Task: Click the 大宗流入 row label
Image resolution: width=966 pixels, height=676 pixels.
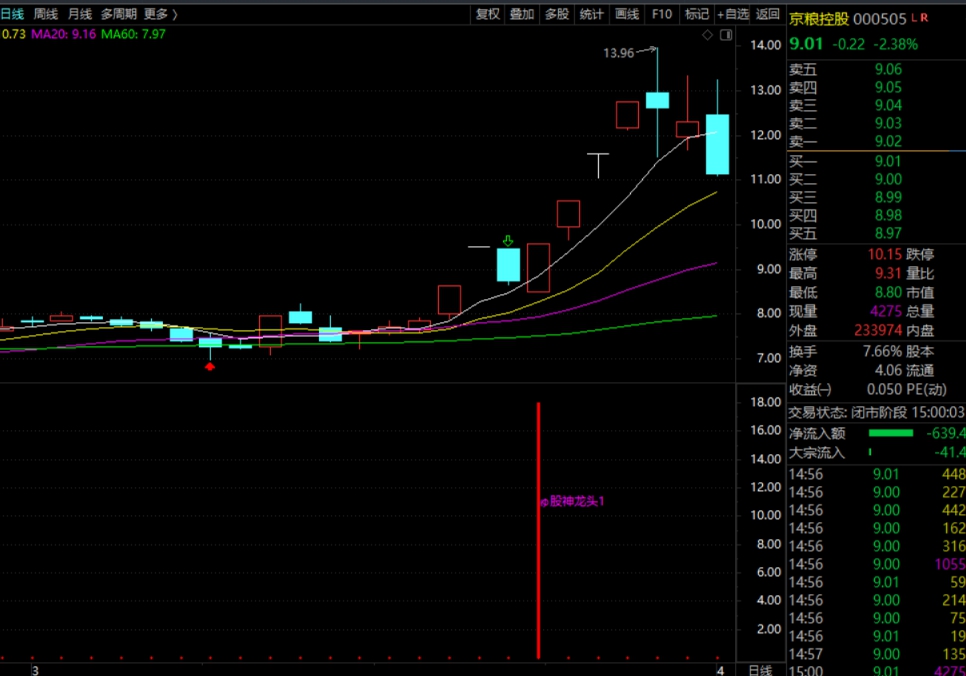Action: point(816,452)
